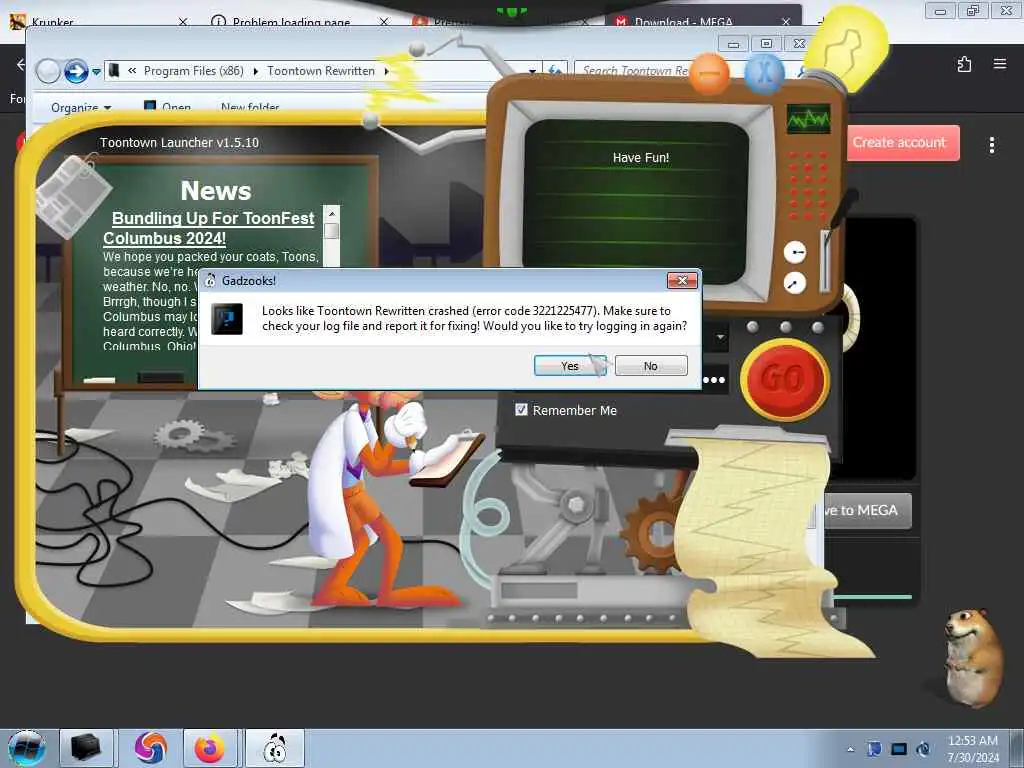Switch to the Problem loading page tab
Screen dimensions: 1024x768
[x=291, y=22]
